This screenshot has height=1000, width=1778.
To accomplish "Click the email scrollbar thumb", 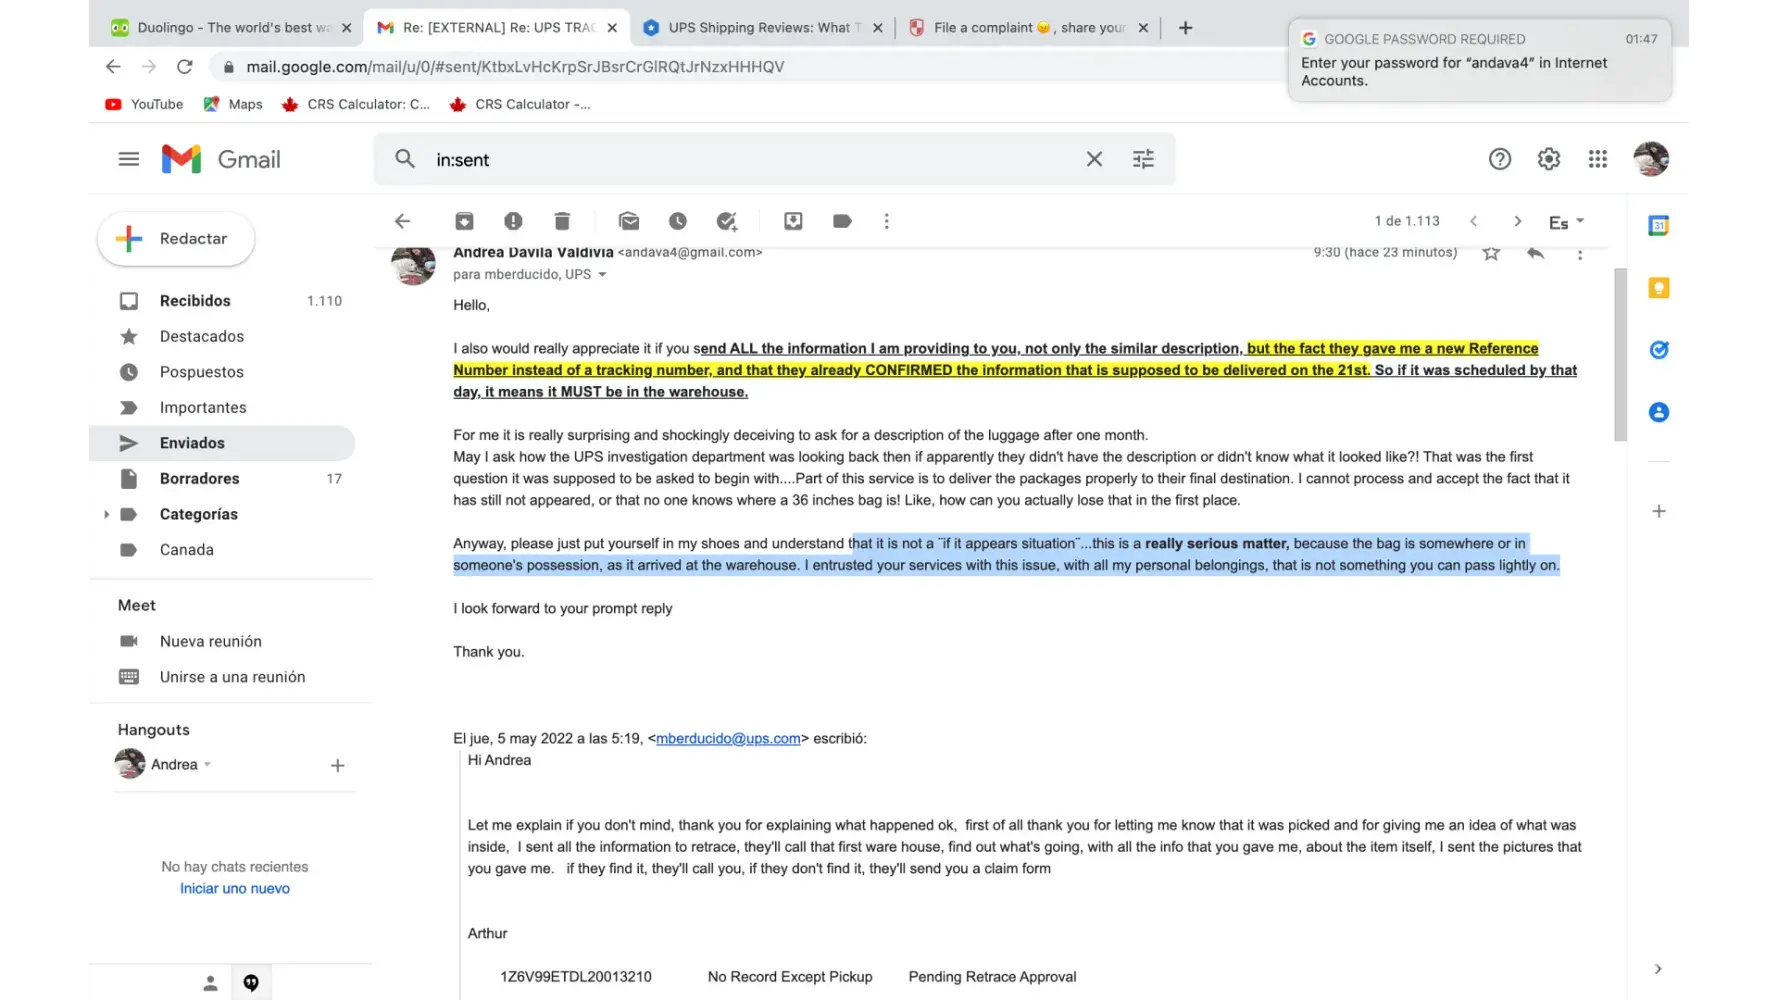I will pyautogui.click(x=1620, y=354).
